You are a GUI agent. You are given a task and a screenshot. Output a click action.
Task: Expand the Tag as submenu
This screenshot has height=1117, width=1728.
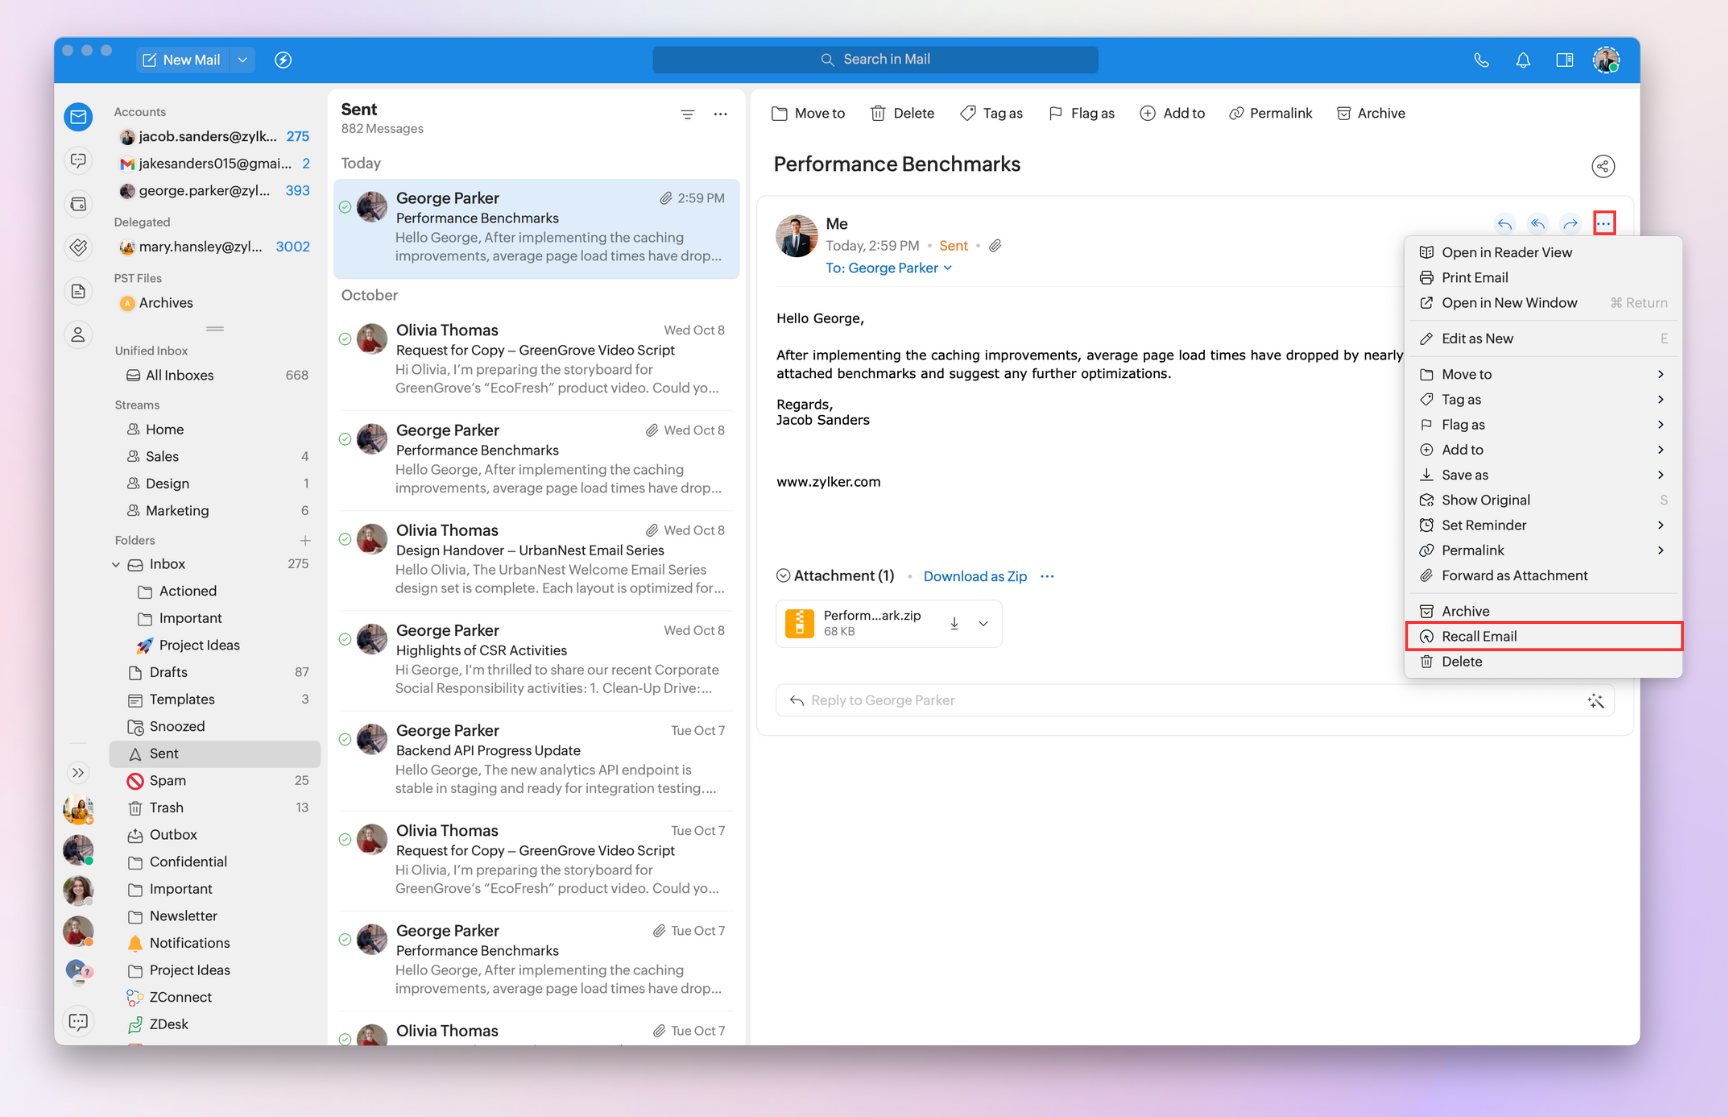click(x=1544, y=399)
